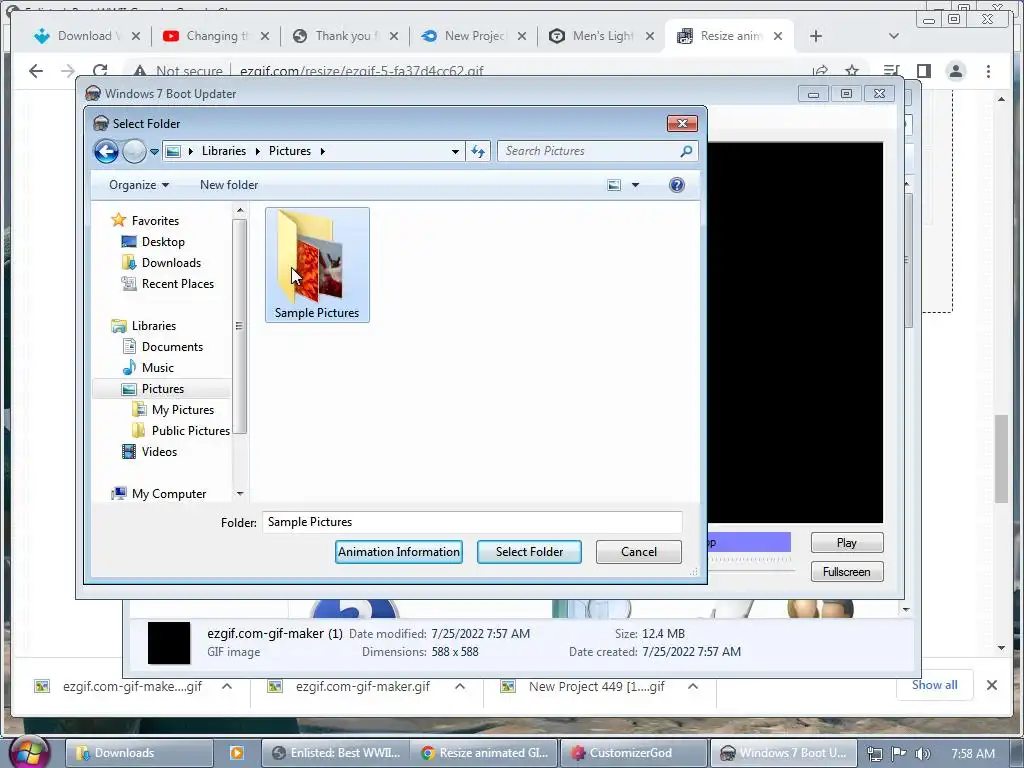Close the Select Folder dialog

tap(682, 123)
